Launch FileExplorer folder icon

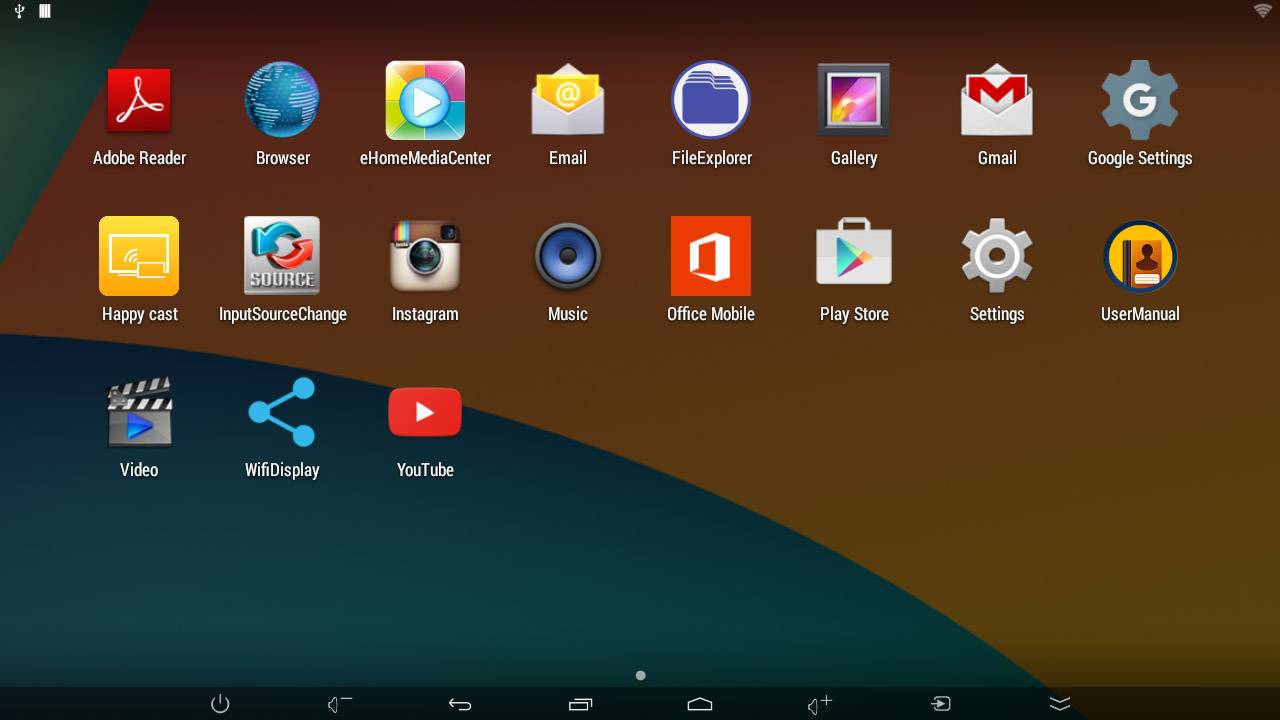tap(711, 101)
